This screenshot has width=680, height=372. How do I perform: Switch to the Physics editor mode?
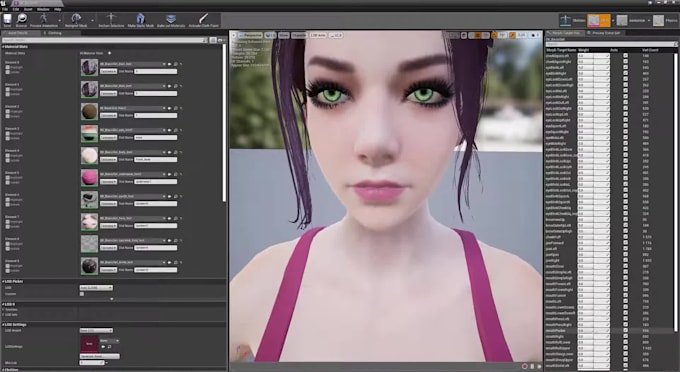(666, 20)
